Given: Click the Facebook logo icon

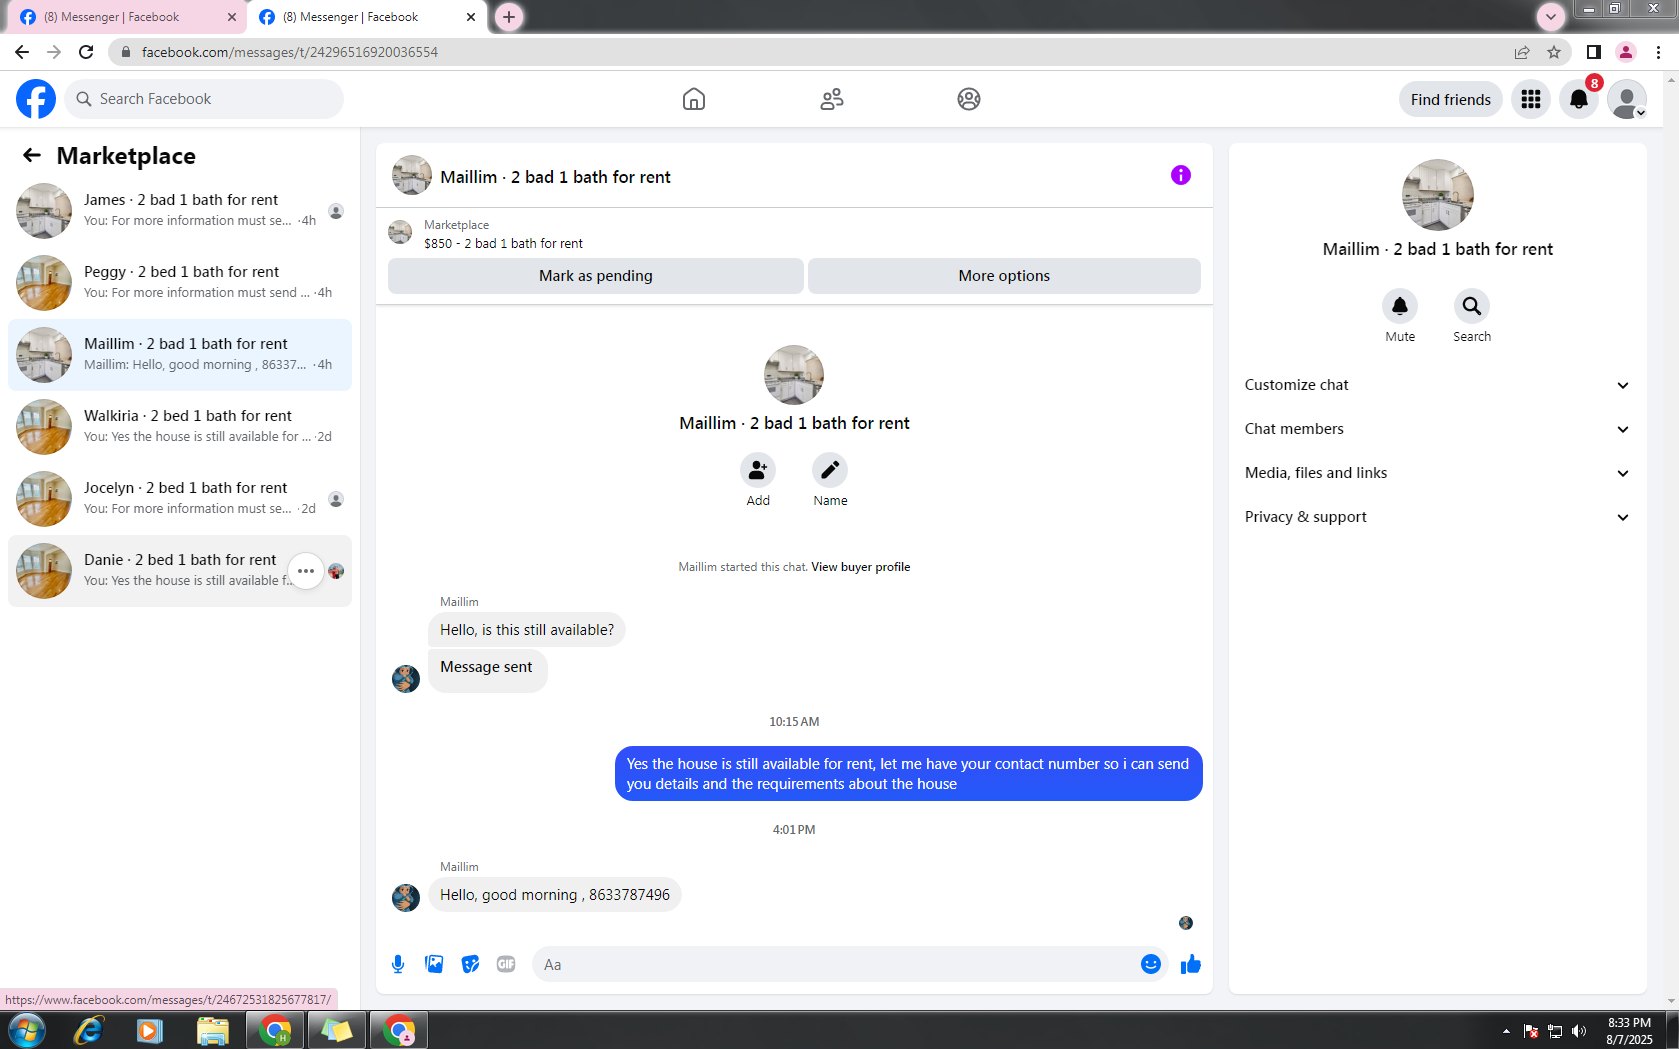Looking at the screenshot, I should click(36, 99).
